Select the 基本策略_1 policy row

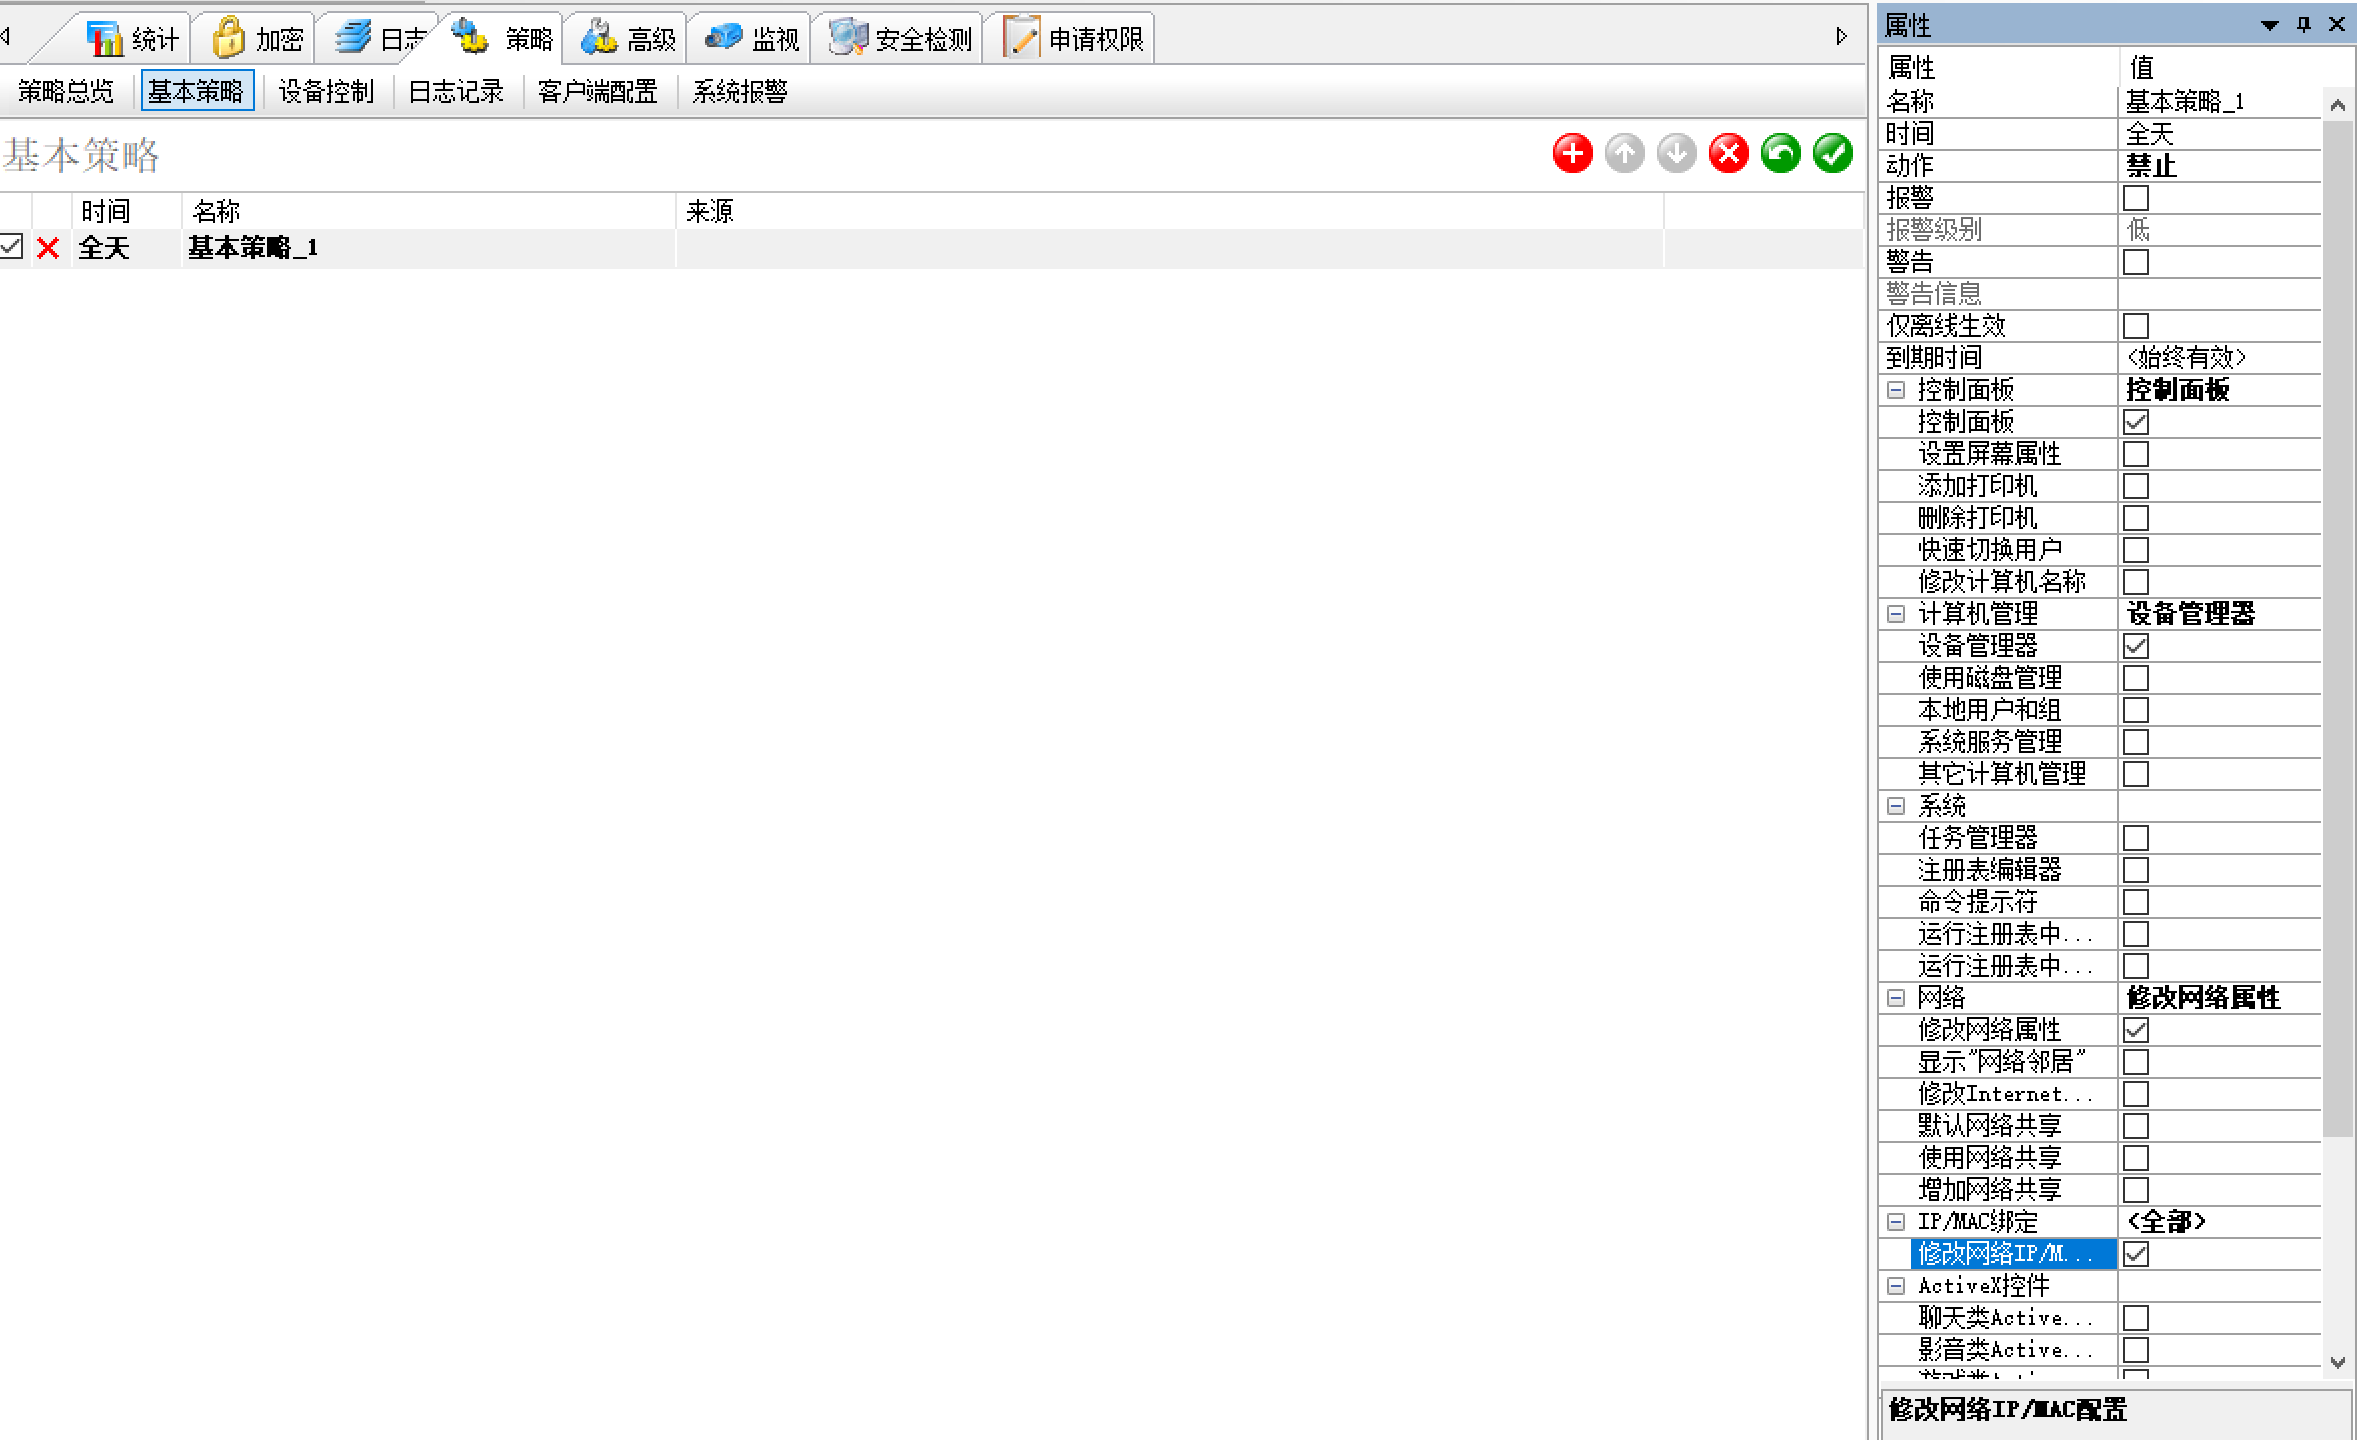[253, 248]
